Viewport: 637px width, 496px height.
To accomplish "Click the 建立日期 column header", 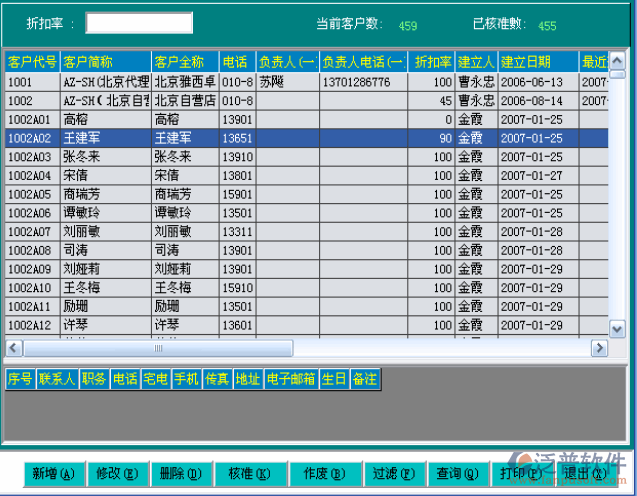I will click(536, 62).
